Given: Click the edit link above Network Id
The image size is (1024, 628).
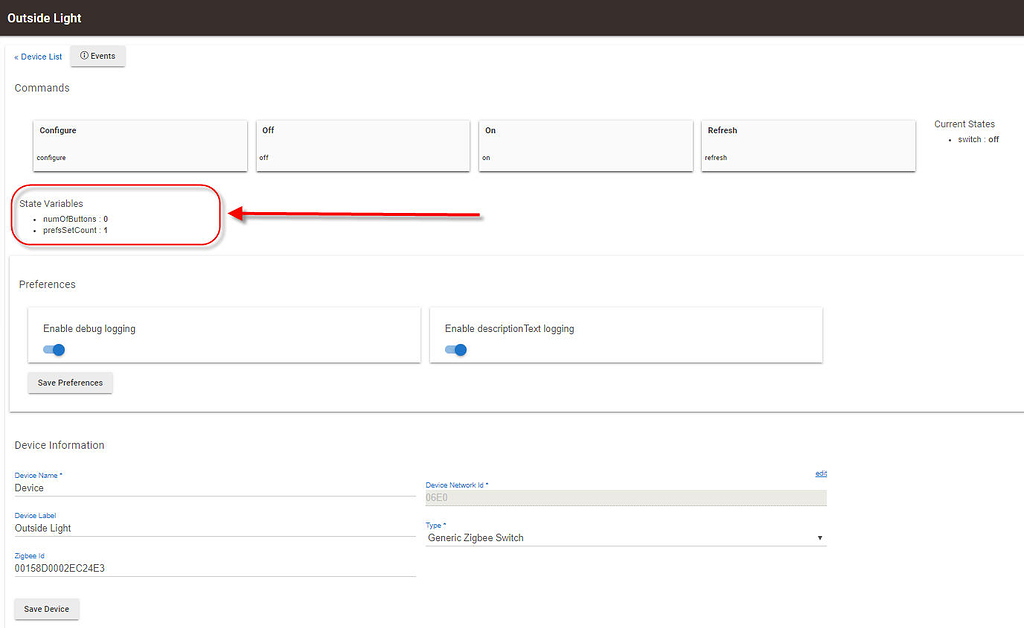Looking at the screenshot, I should point(821,473).
